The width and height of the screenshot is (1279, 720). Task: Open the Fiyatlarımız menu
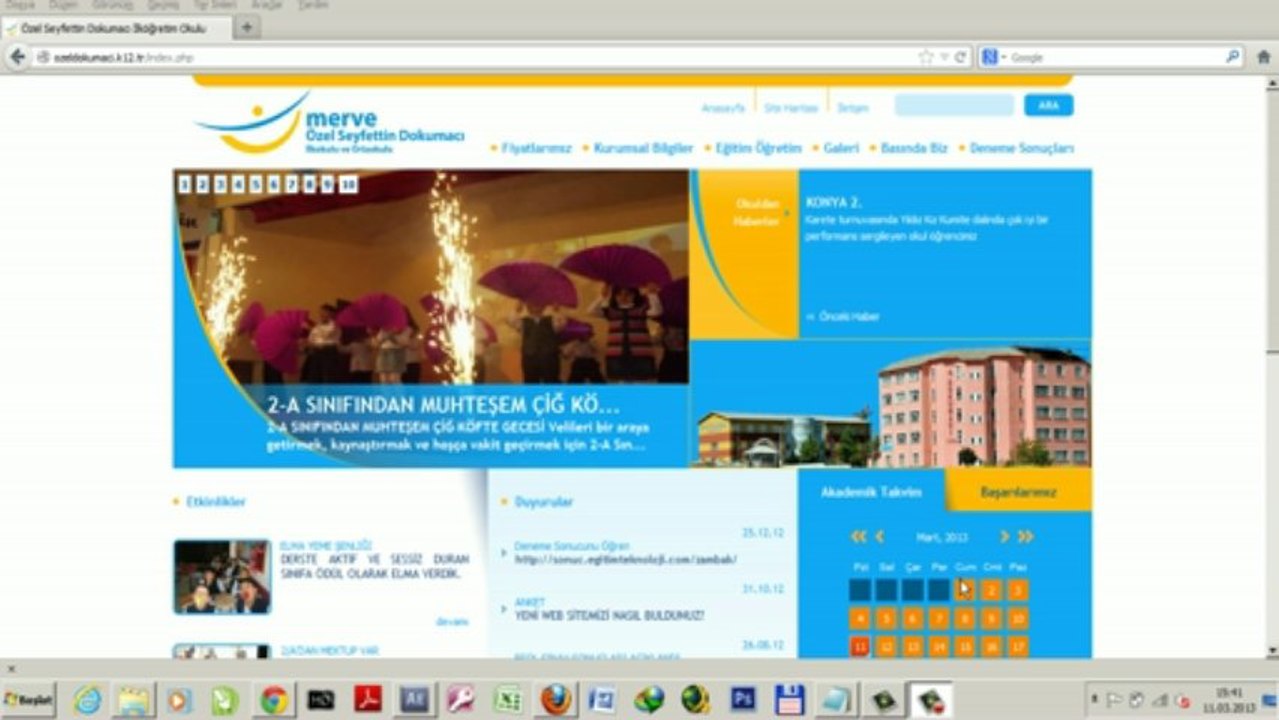point(536,148)
